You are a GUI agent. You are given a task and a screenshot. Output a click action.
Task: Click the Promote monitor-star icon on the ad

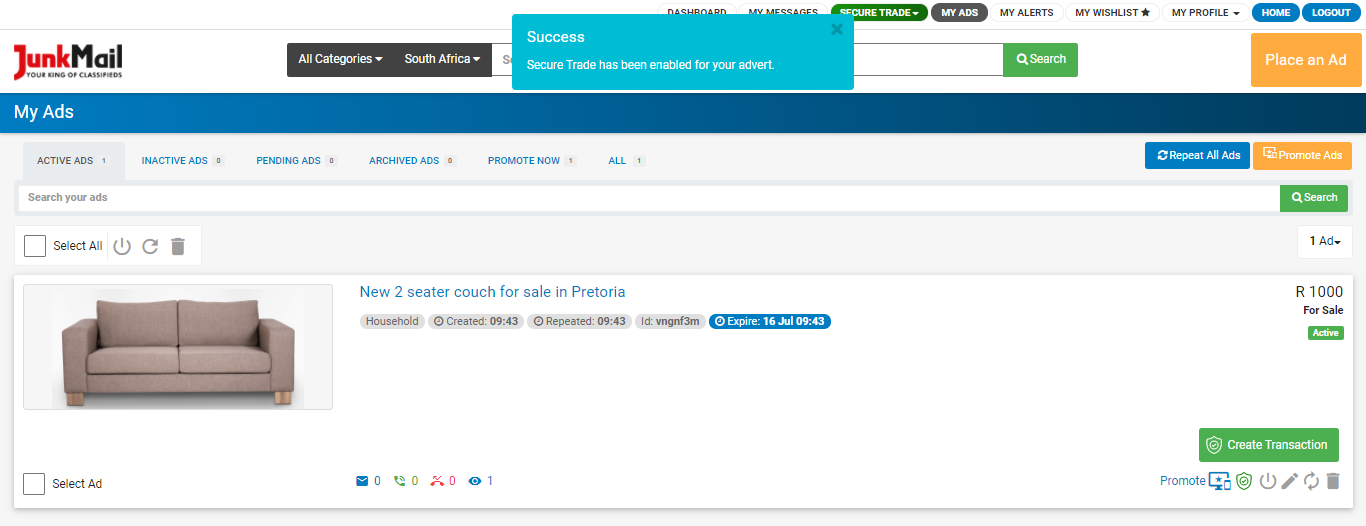pyautogui.click(x=1220, y=481)
